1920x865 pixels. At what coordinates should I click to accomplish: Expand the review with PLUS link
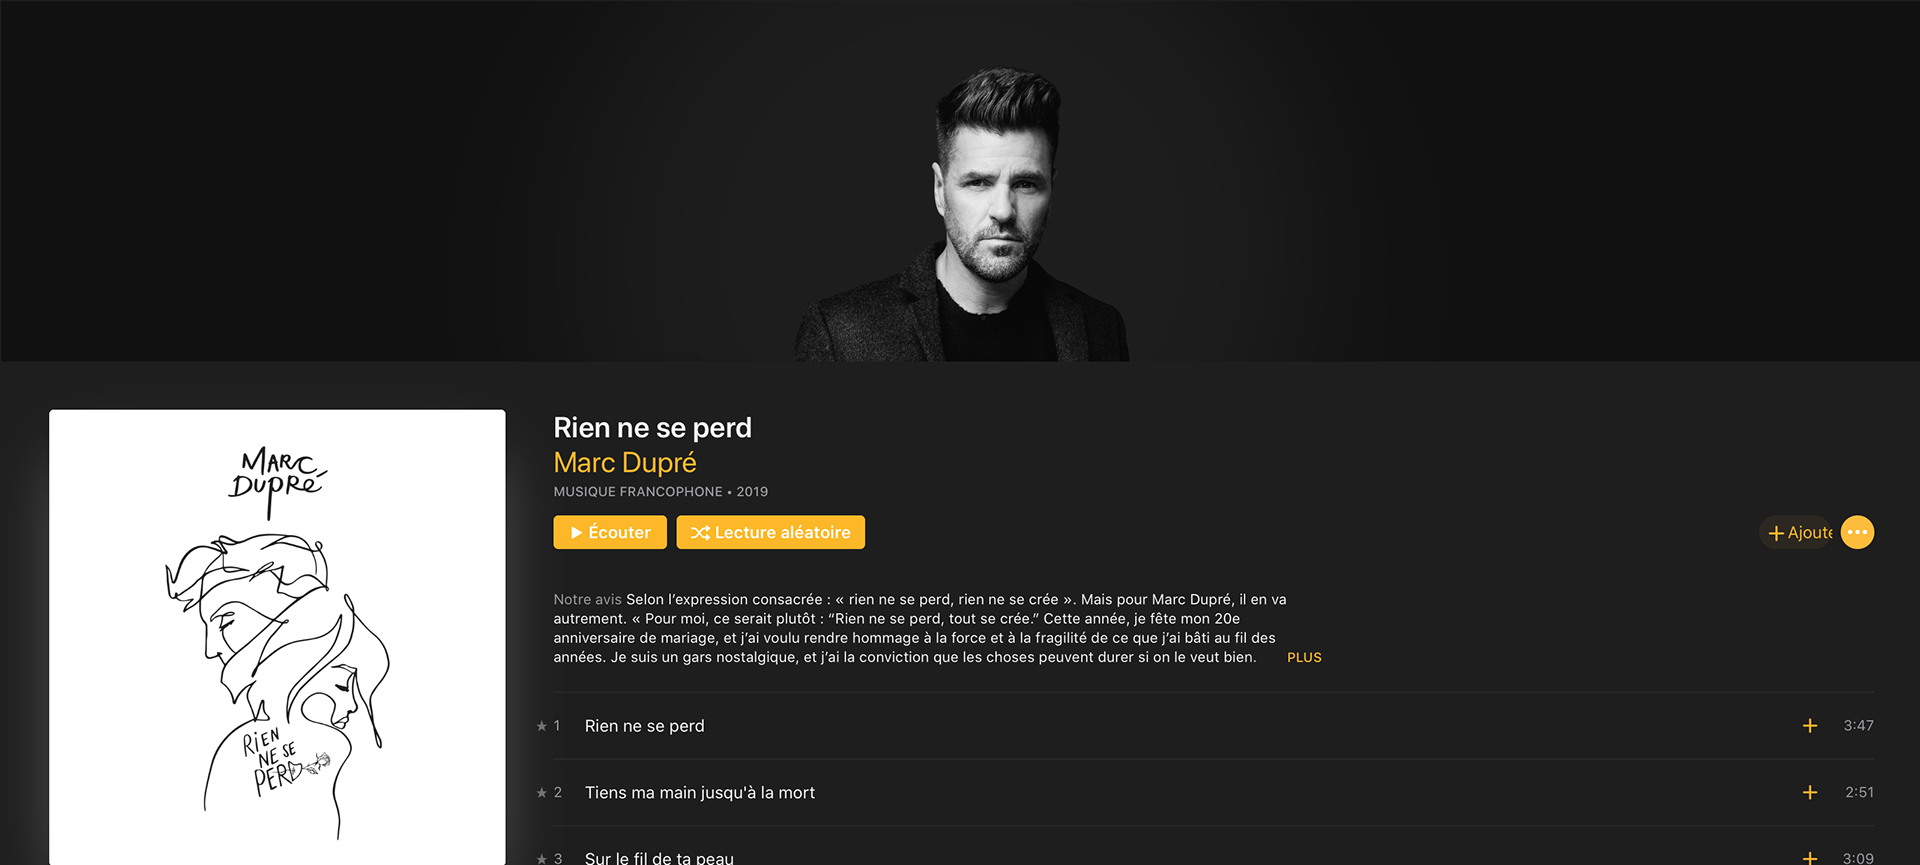(1304, 657)
